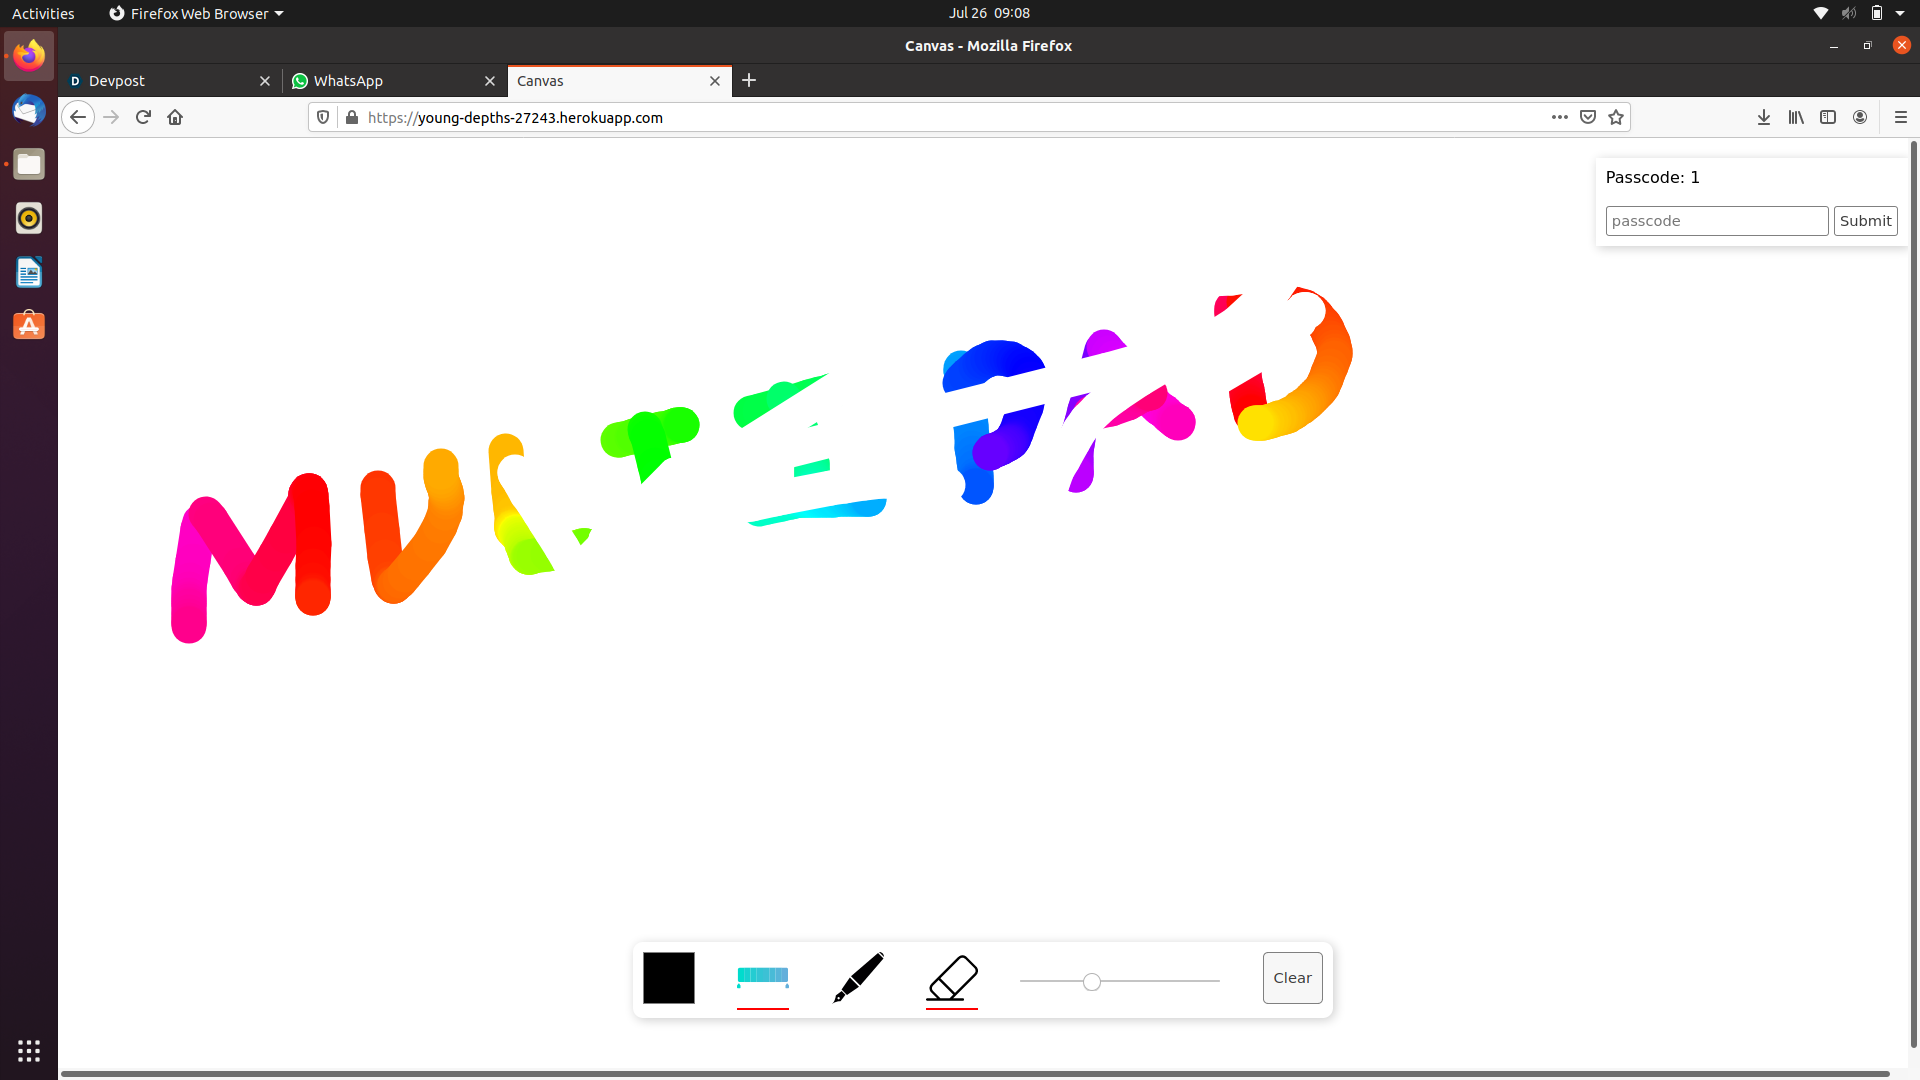Viewport: 1920px width, 1080px height.
Task: Toggle the sidebar view icon
Action: pos(1827,117)
